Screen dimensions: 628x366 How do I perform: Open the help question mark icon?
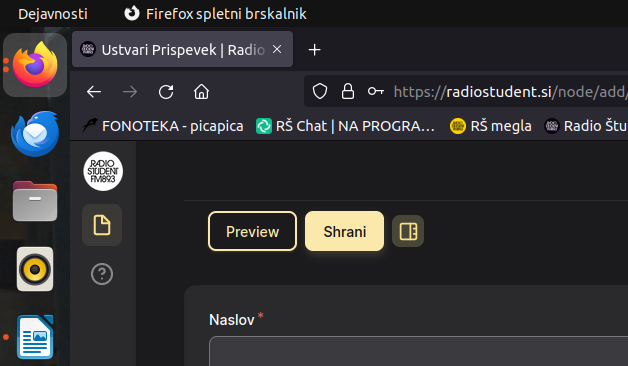[x=102, y=274]
